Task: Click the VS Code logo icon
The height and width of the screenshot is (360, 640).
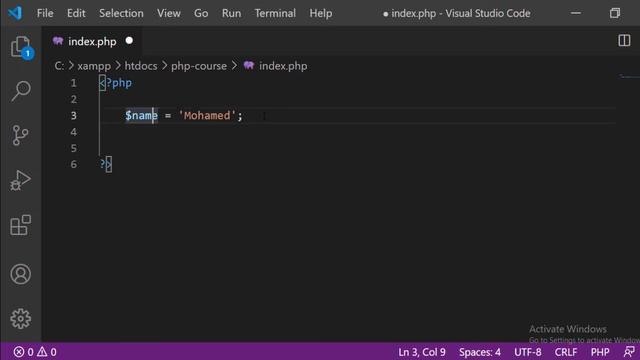Action: (15, 13)
